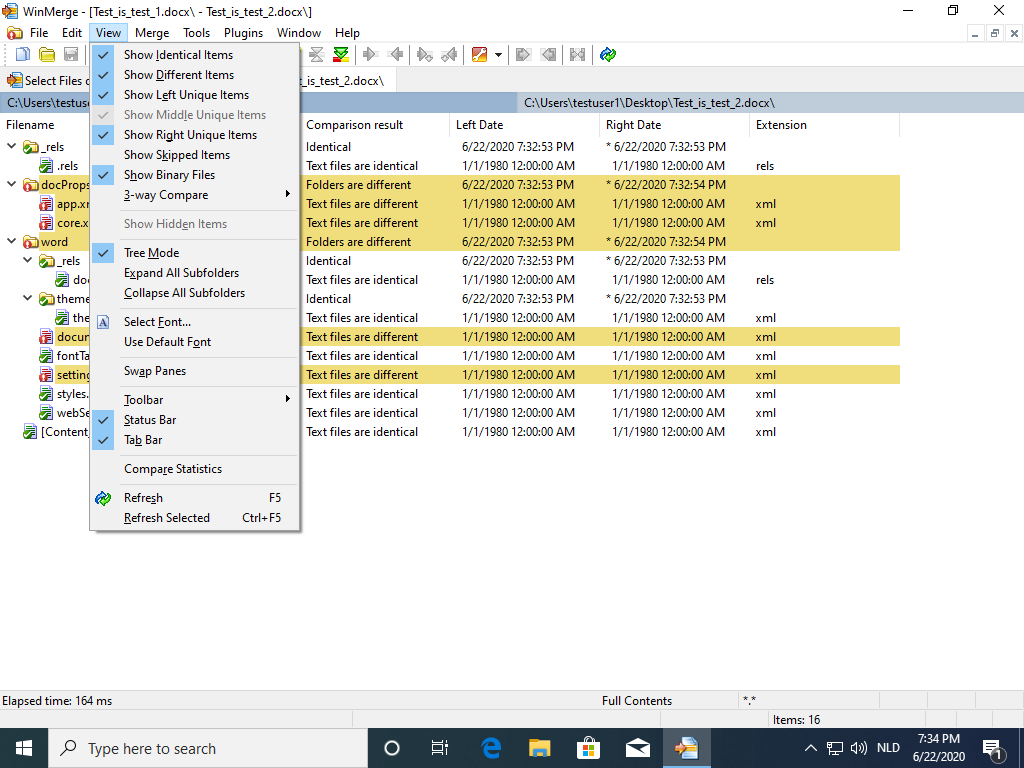Click the core.xml different file icon
The width and height of the screenshot is (1024, 768).
(x=46, y=223)
